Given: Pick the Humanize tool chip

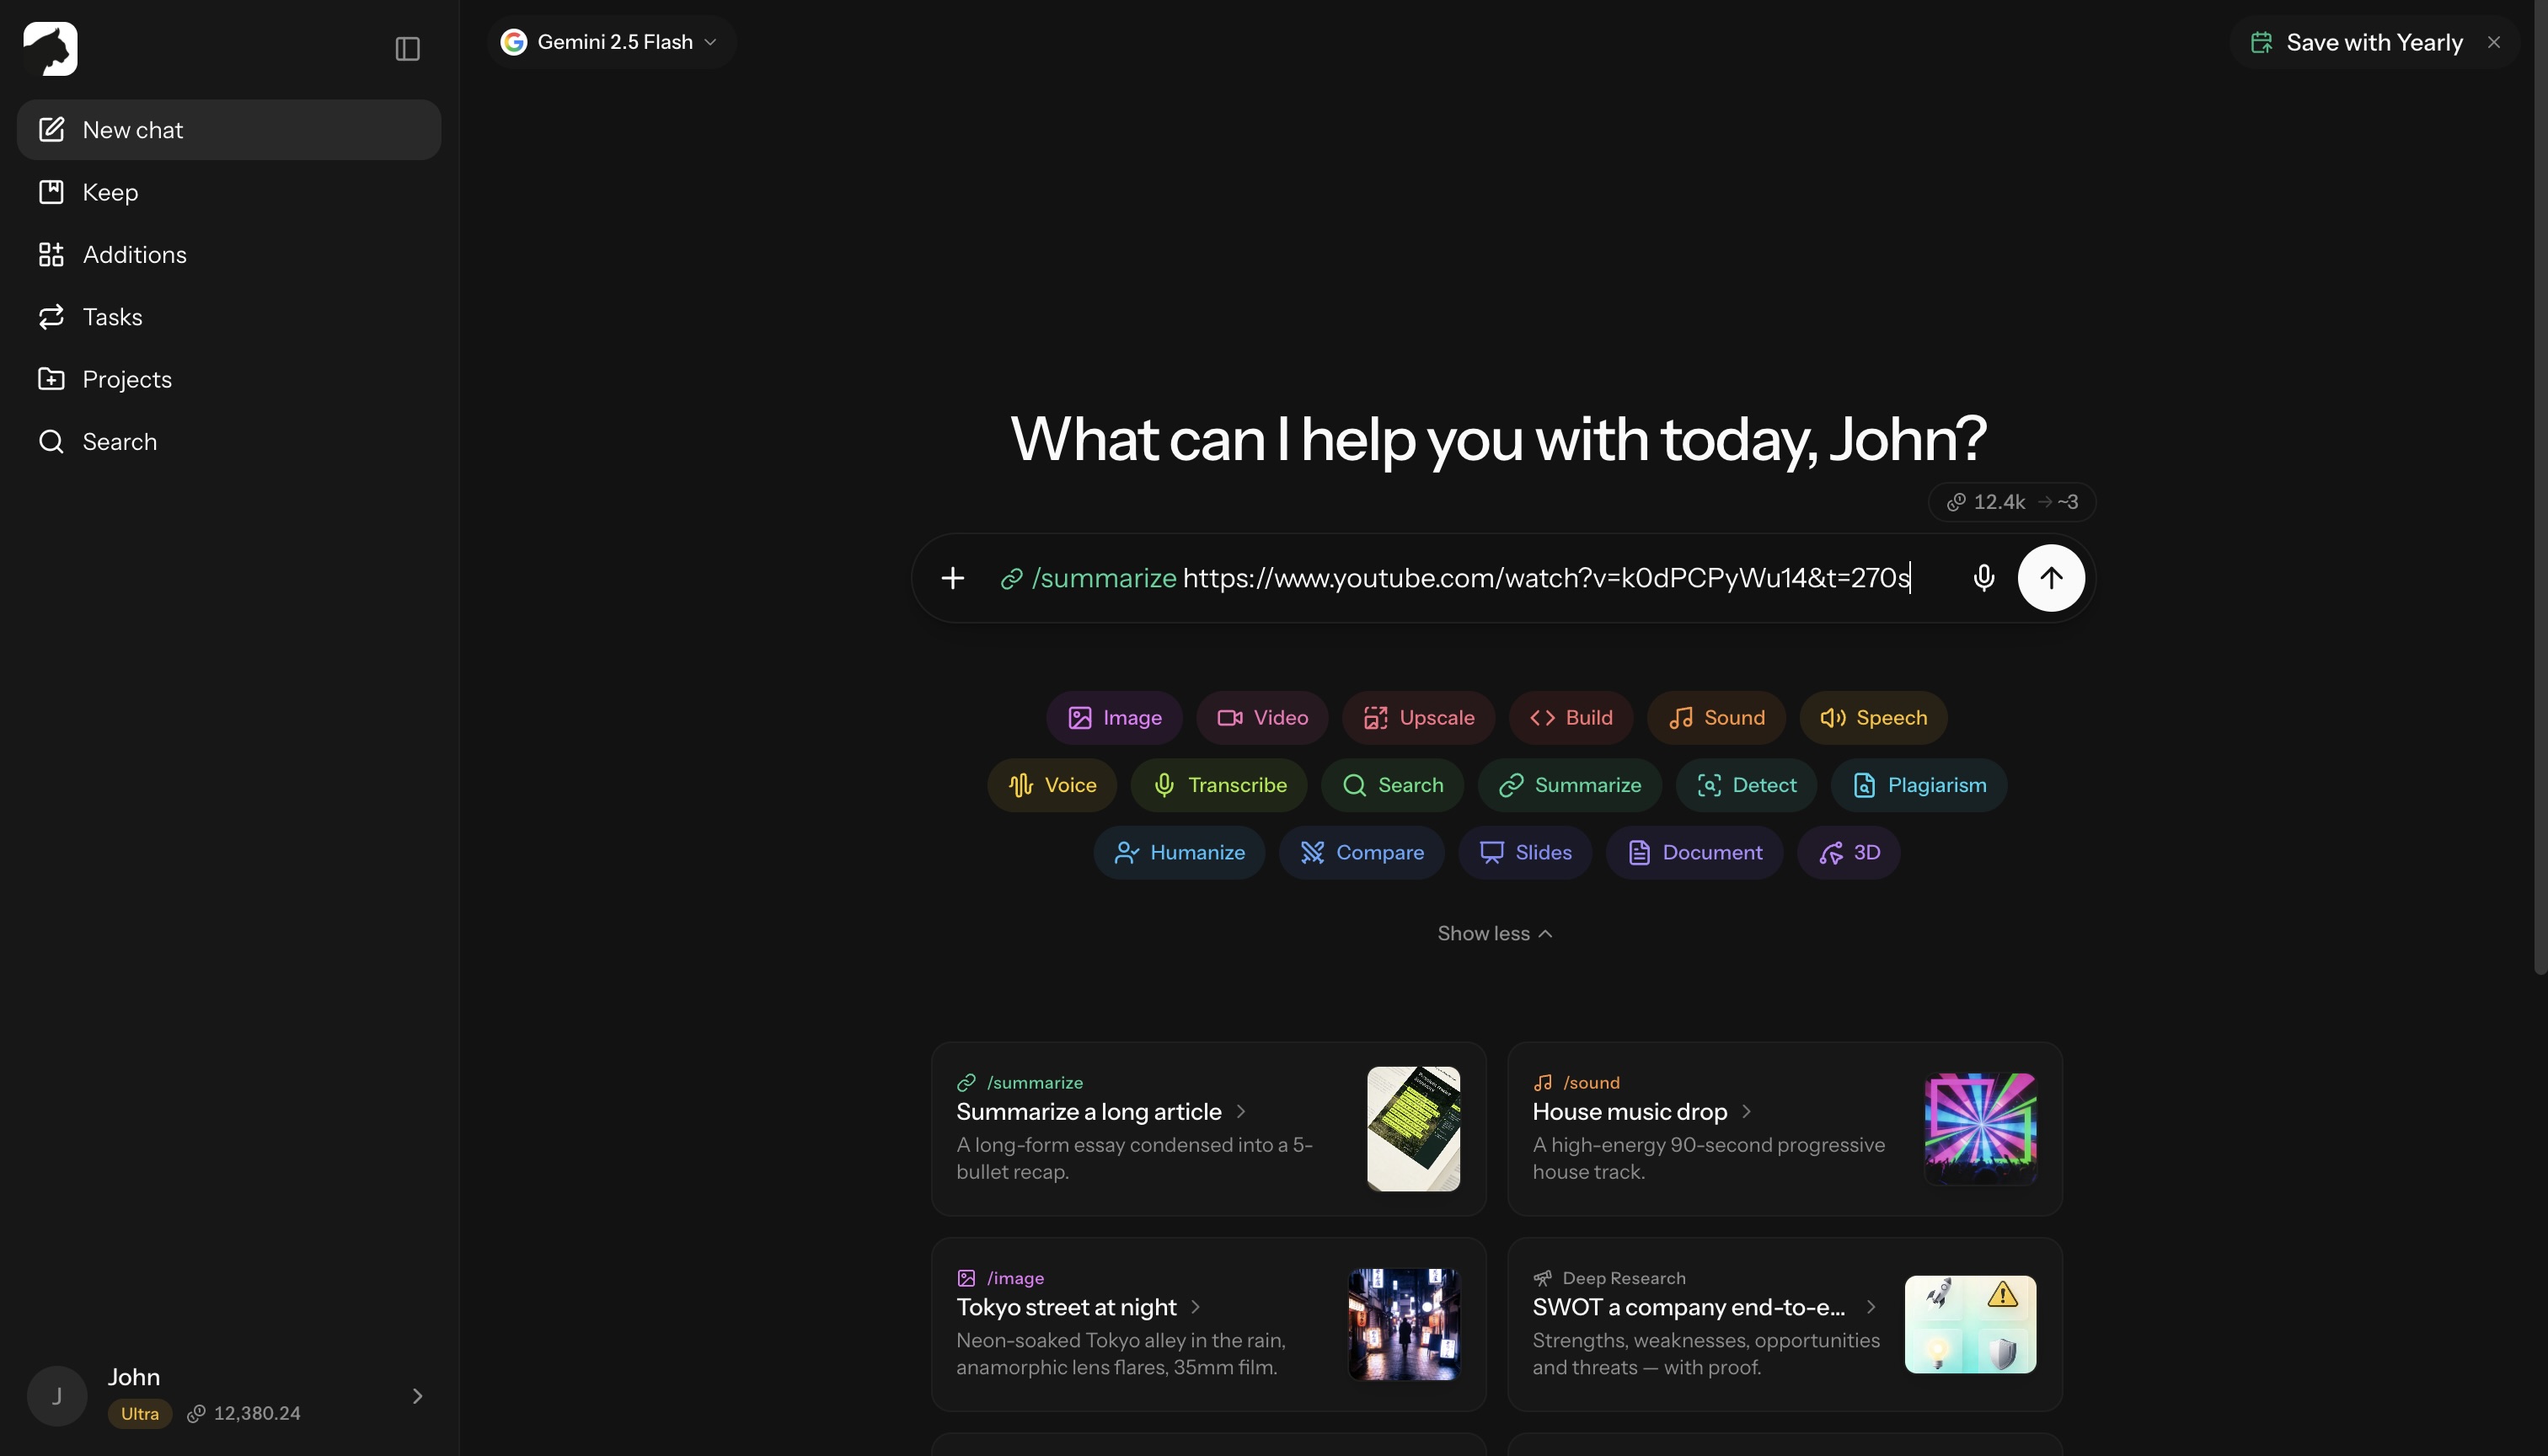Looking at the screenshot, I should point(1179,852).
